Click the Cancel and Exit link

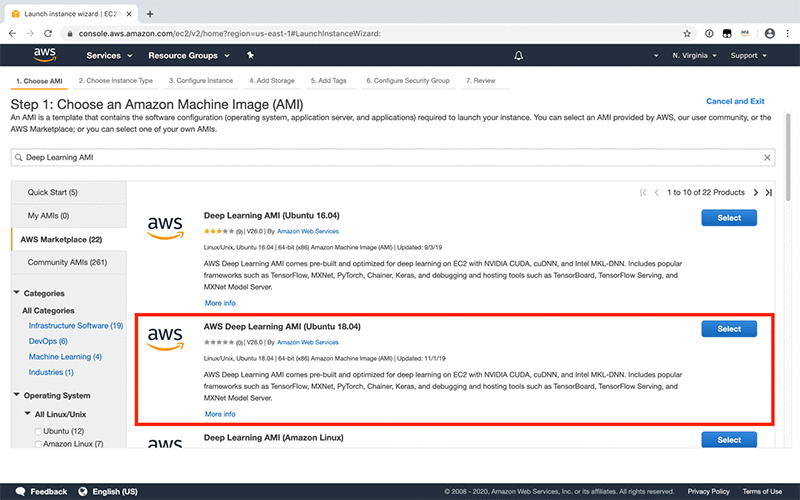[735, 101]
